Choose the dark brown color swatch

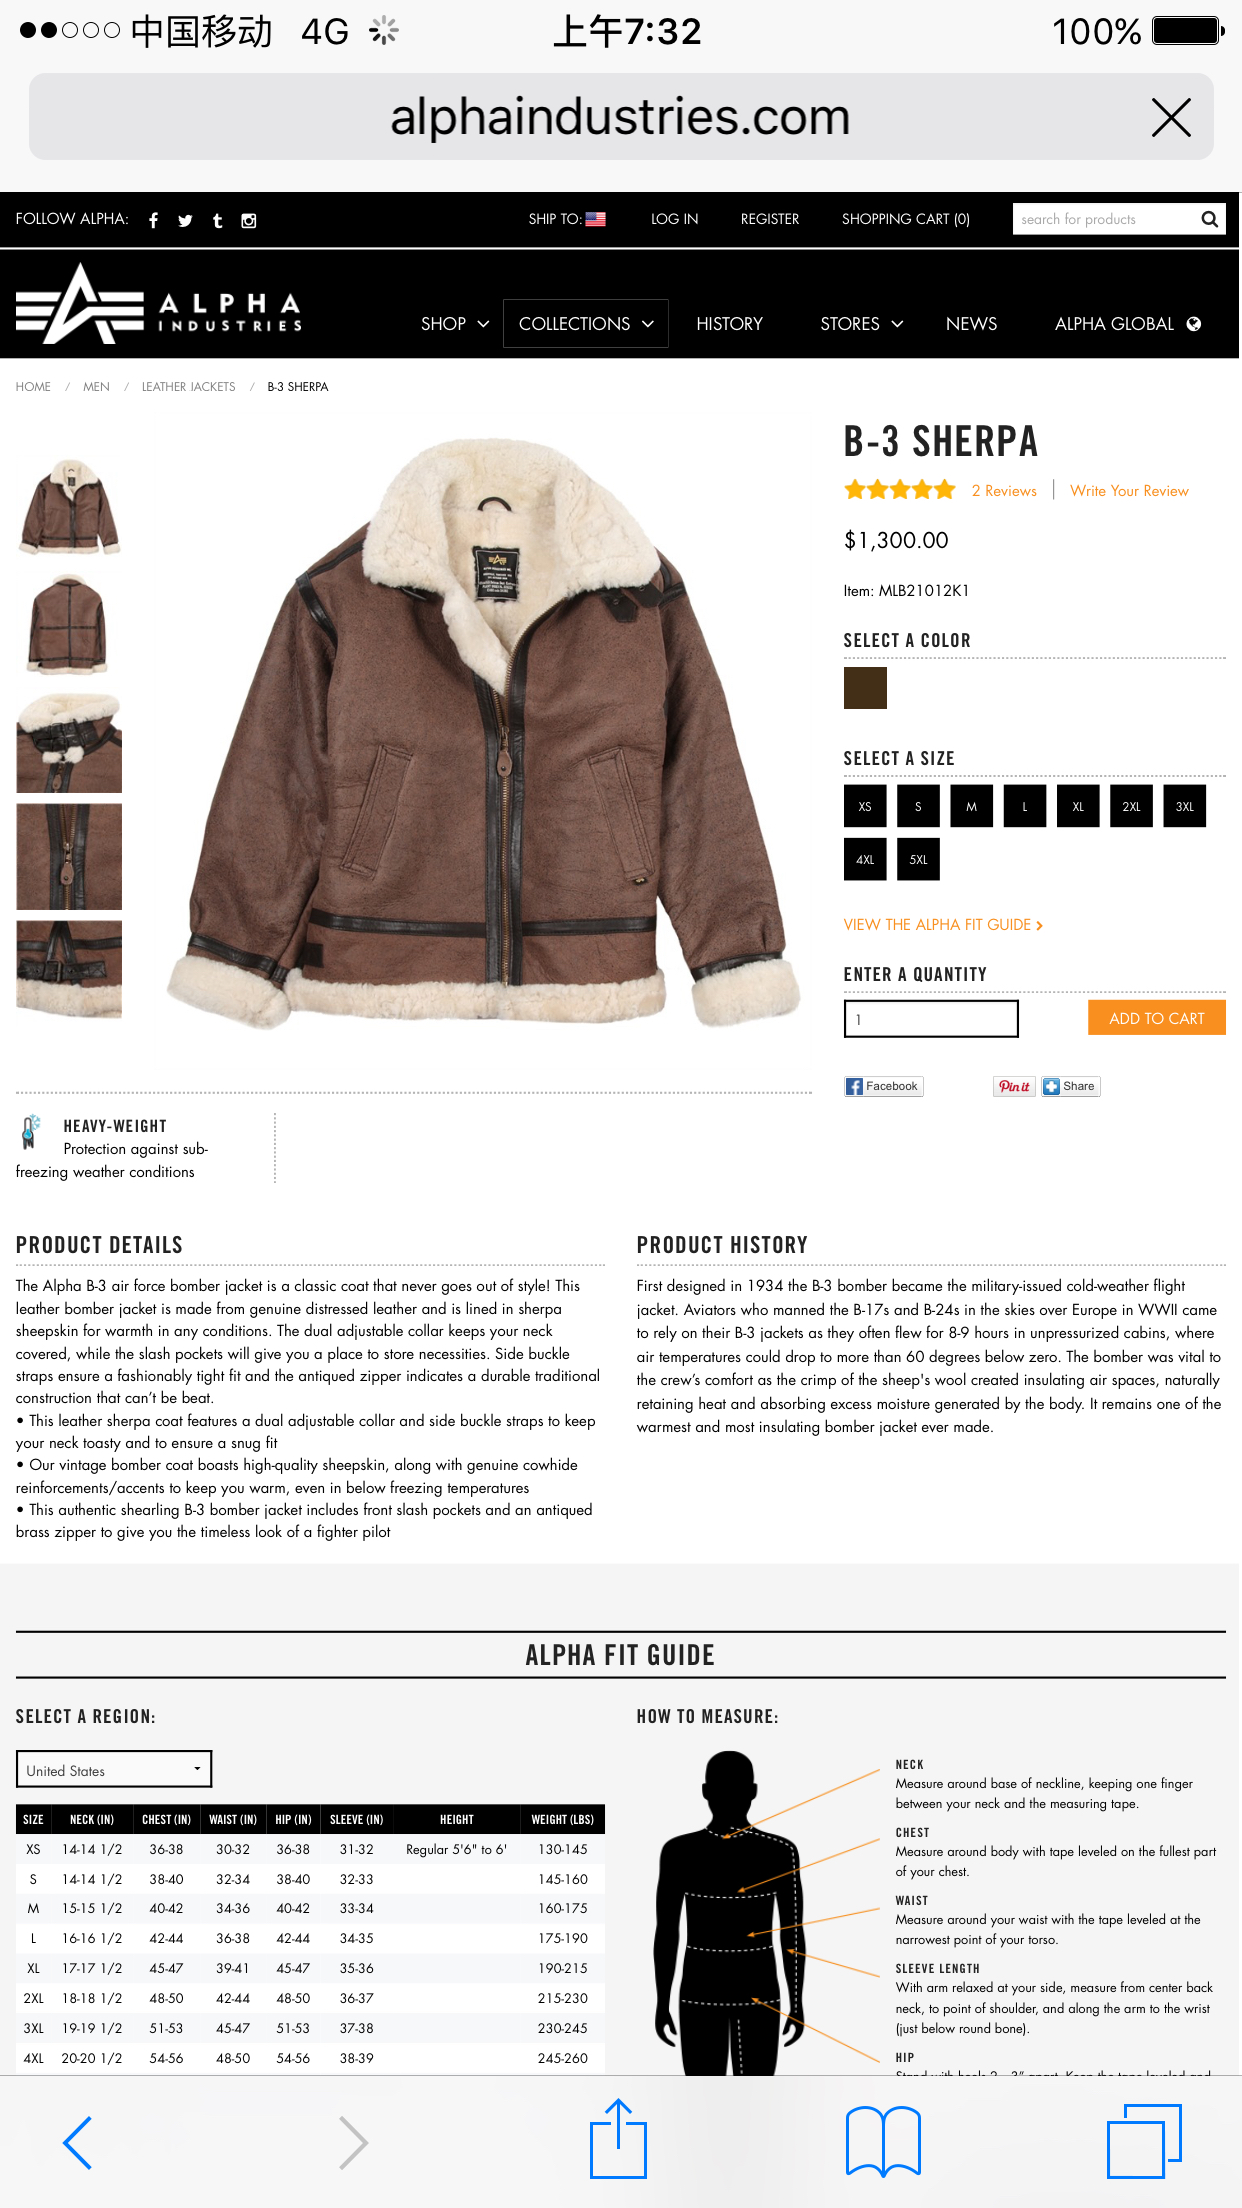point(865,688)
